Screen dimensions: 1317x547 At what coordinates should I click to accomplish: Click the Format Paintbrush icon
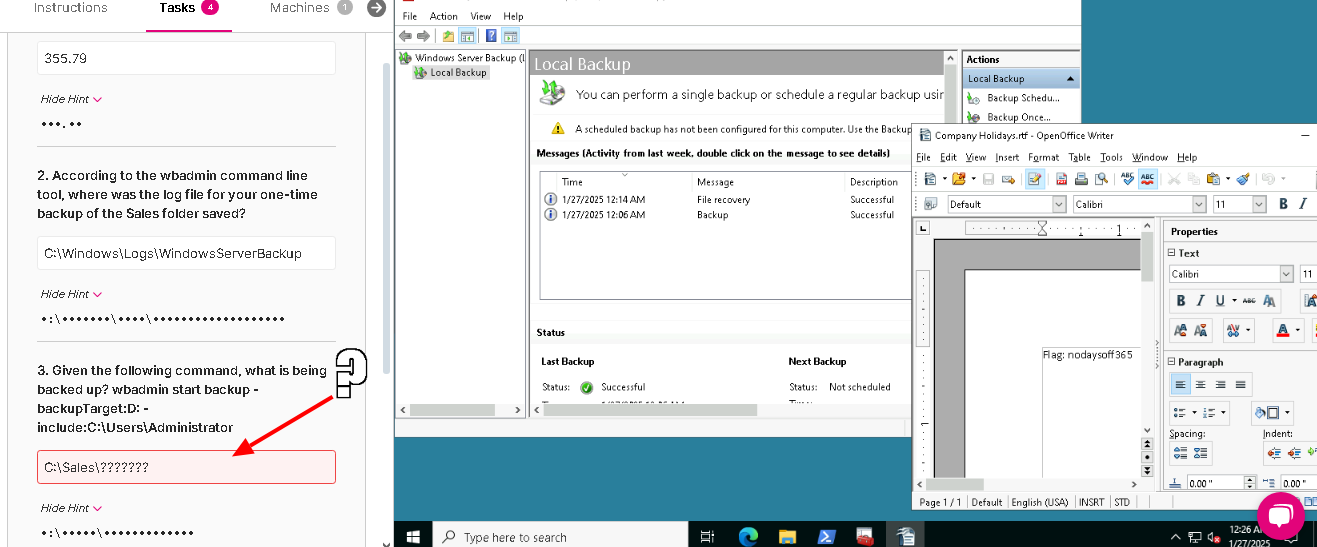(1243, 179)
